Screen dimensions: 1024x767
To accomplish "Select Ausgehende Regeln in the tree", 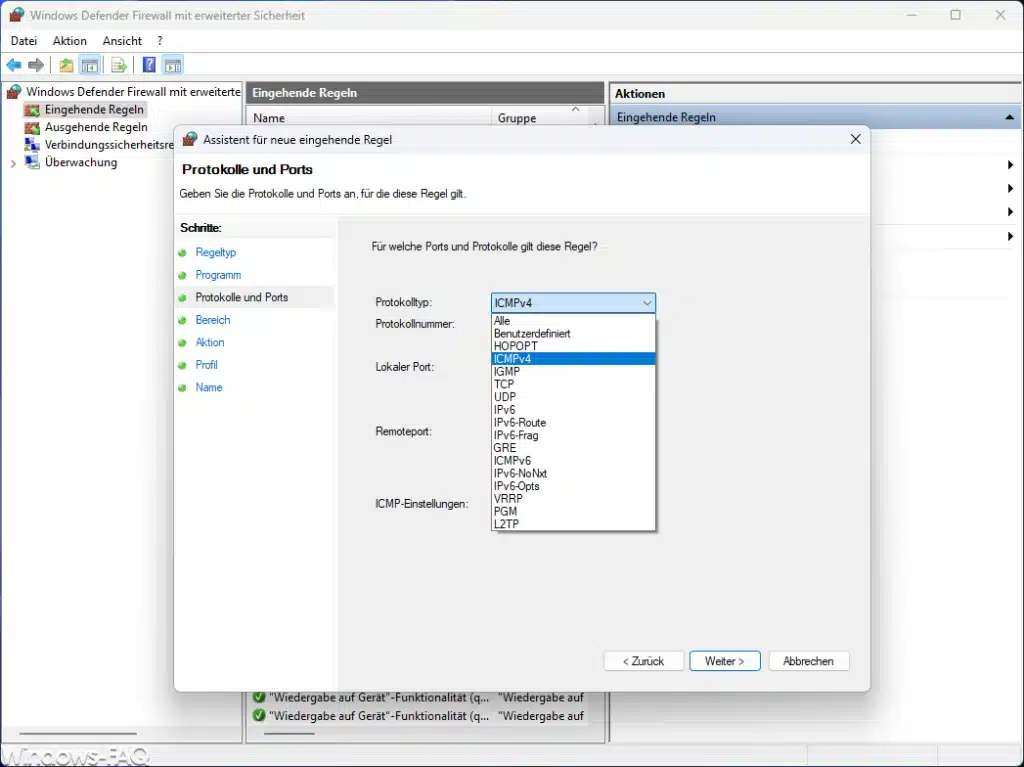I will click(96, 127).
